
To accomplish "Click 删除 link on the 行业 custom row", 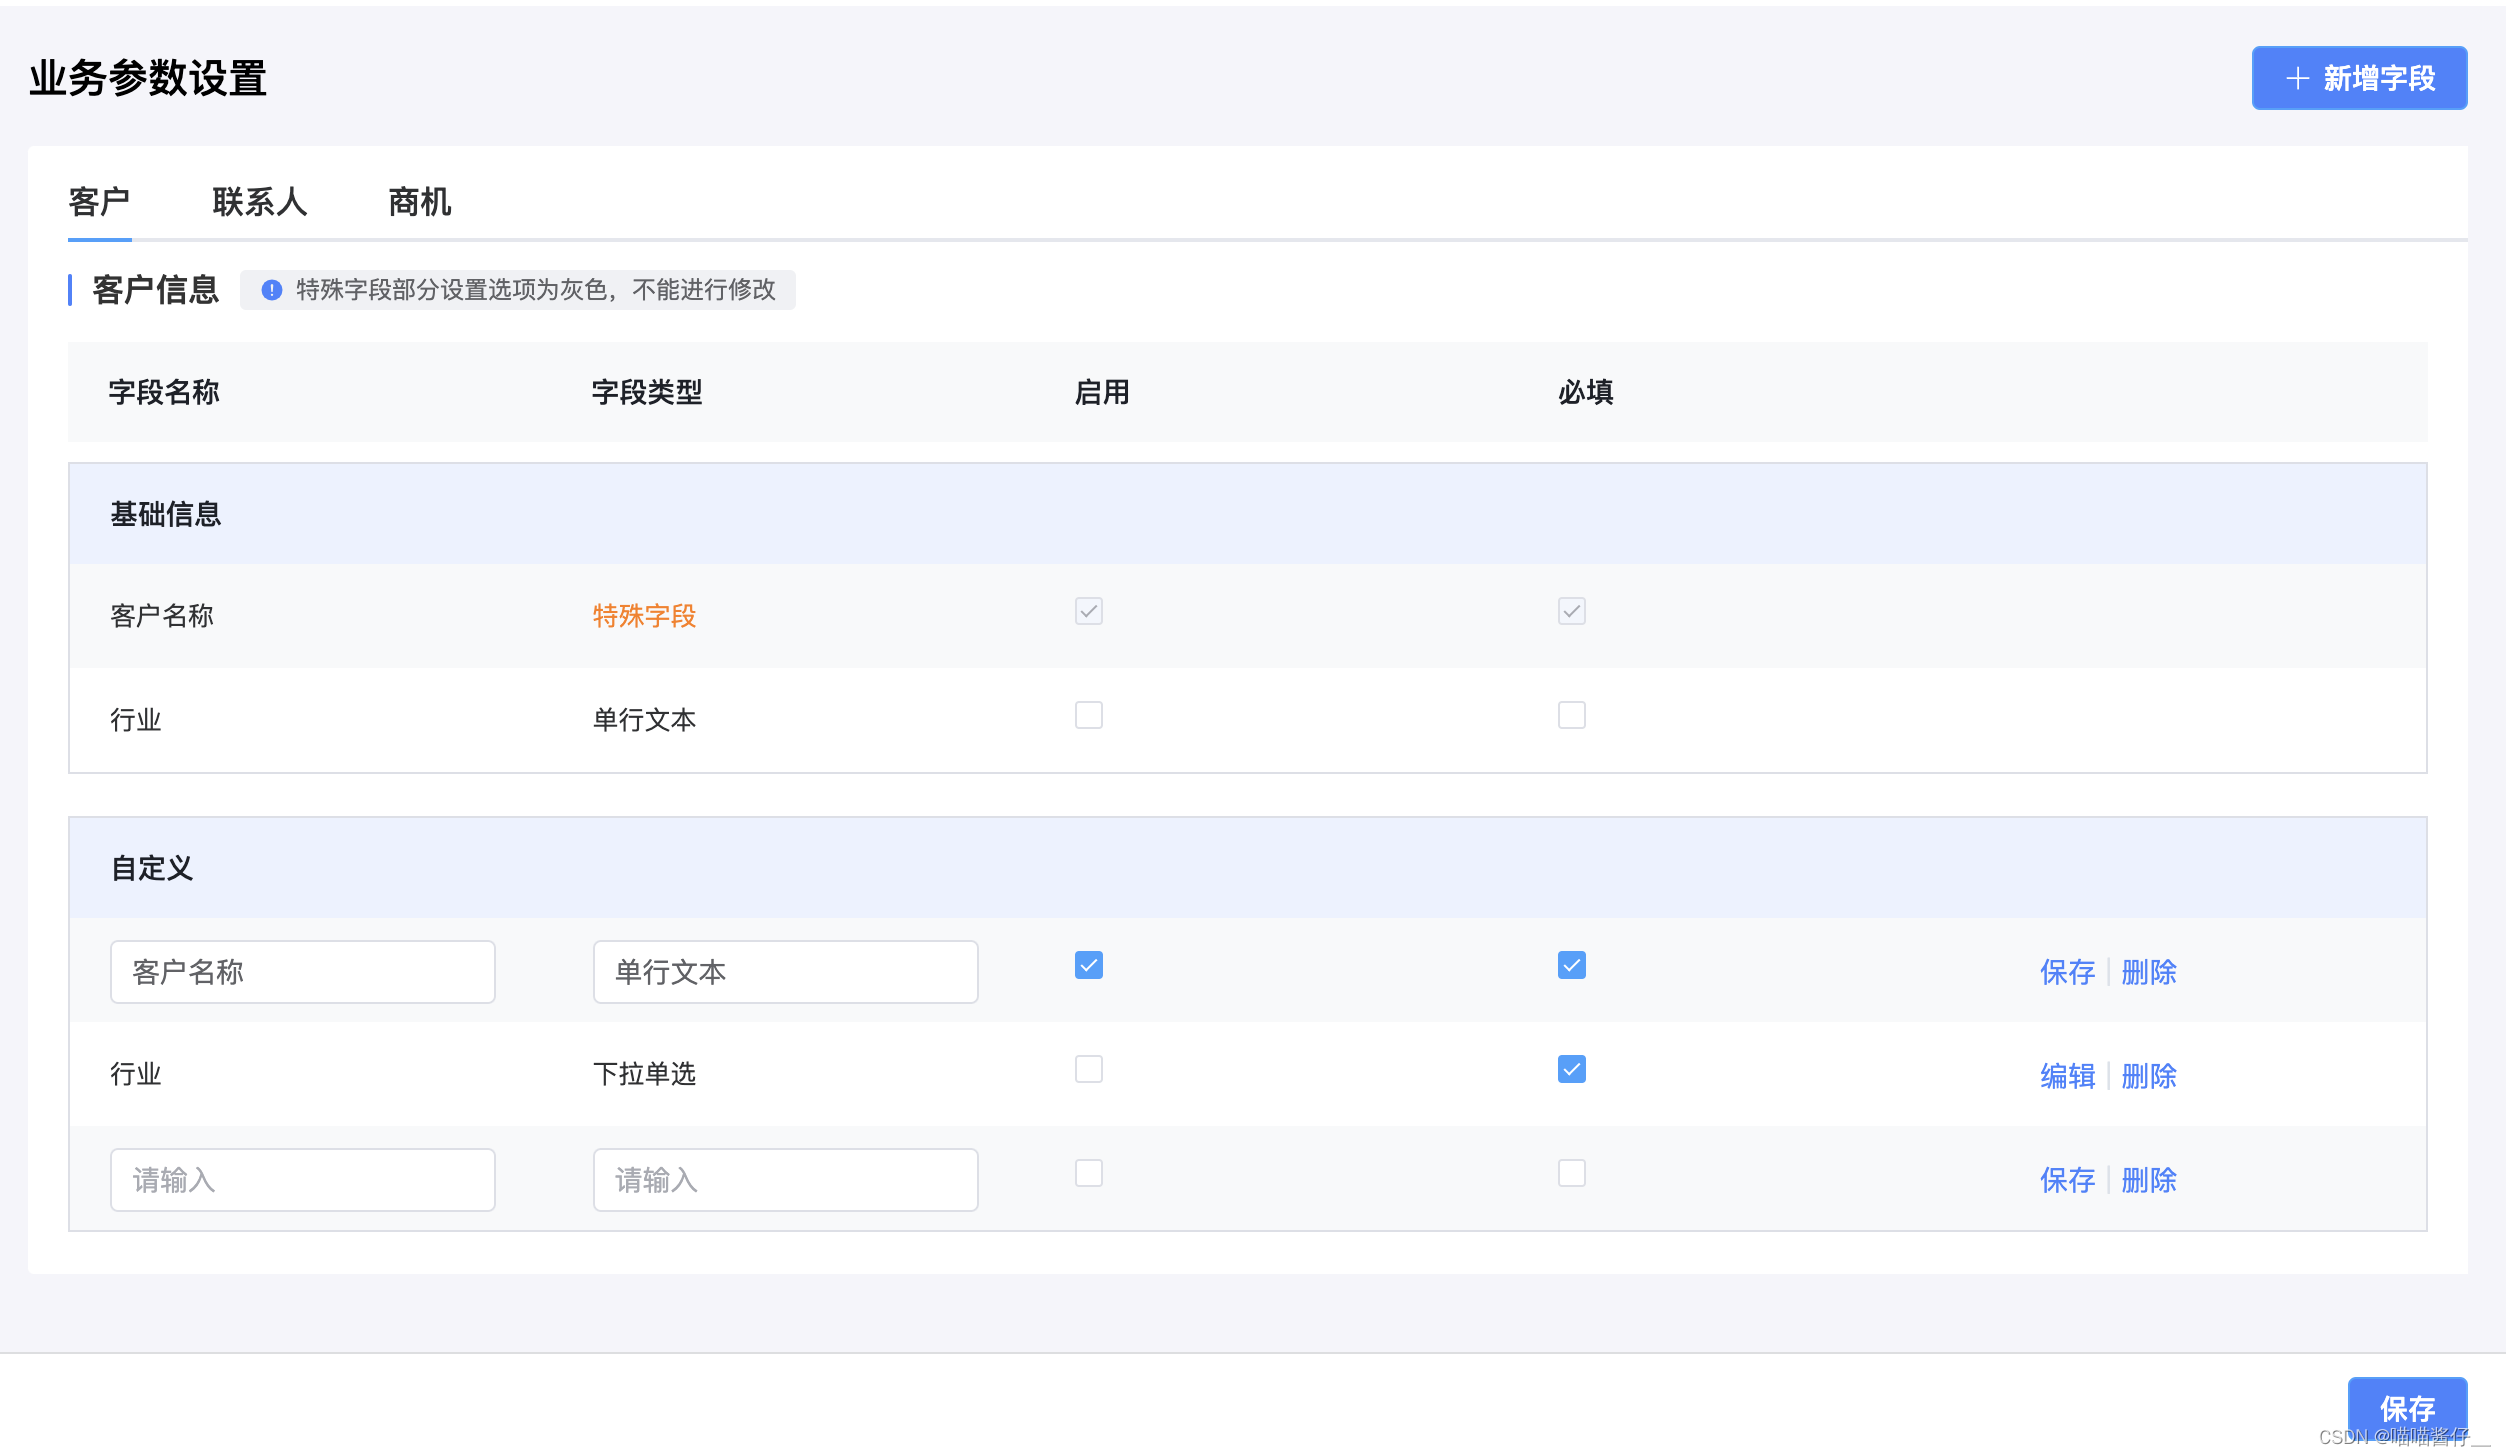I will 2148,1075.
